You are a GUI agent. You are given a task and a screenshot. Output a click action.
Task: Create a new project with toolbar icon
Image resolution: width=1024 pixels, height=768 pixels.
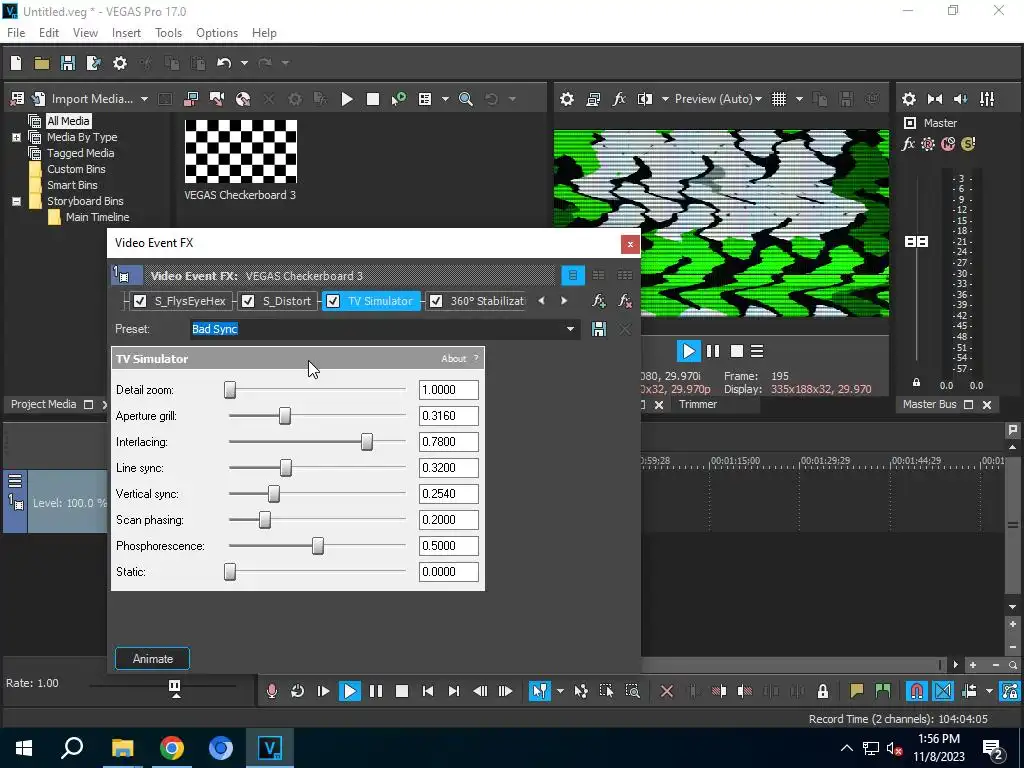(16, 63)
